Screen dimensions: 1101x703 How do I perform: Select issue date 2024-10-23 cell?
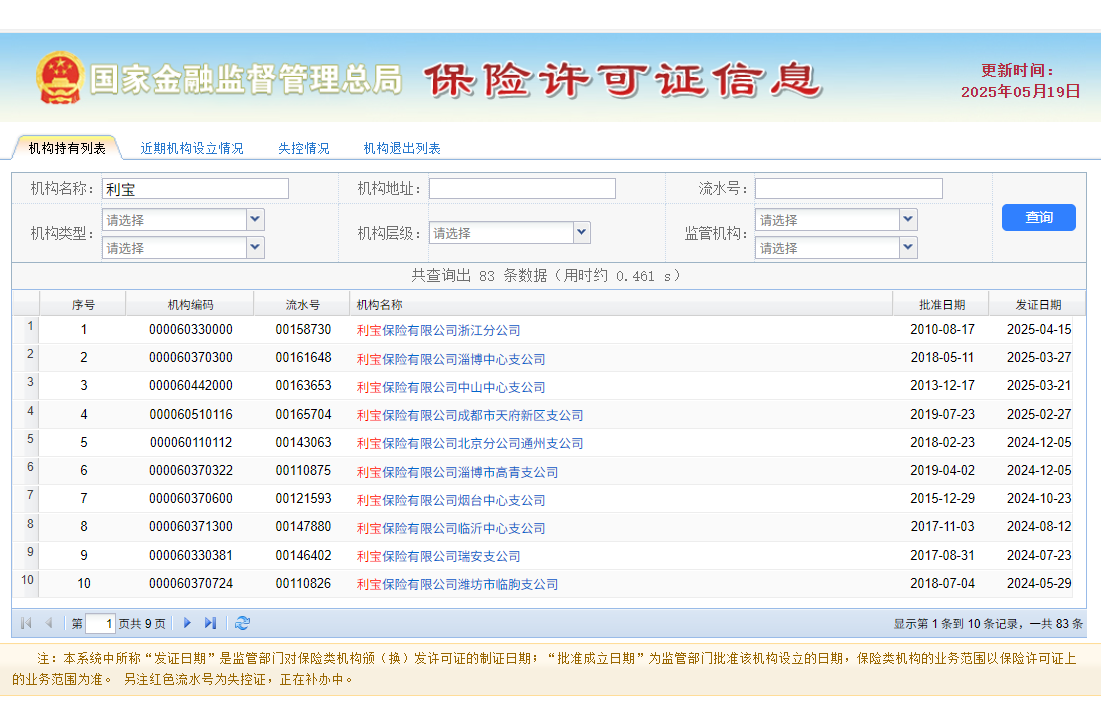click(1039, 499)
